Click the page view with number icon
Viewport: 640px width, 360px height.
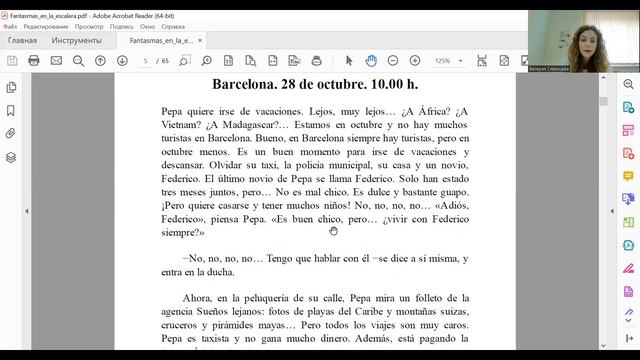229,61
